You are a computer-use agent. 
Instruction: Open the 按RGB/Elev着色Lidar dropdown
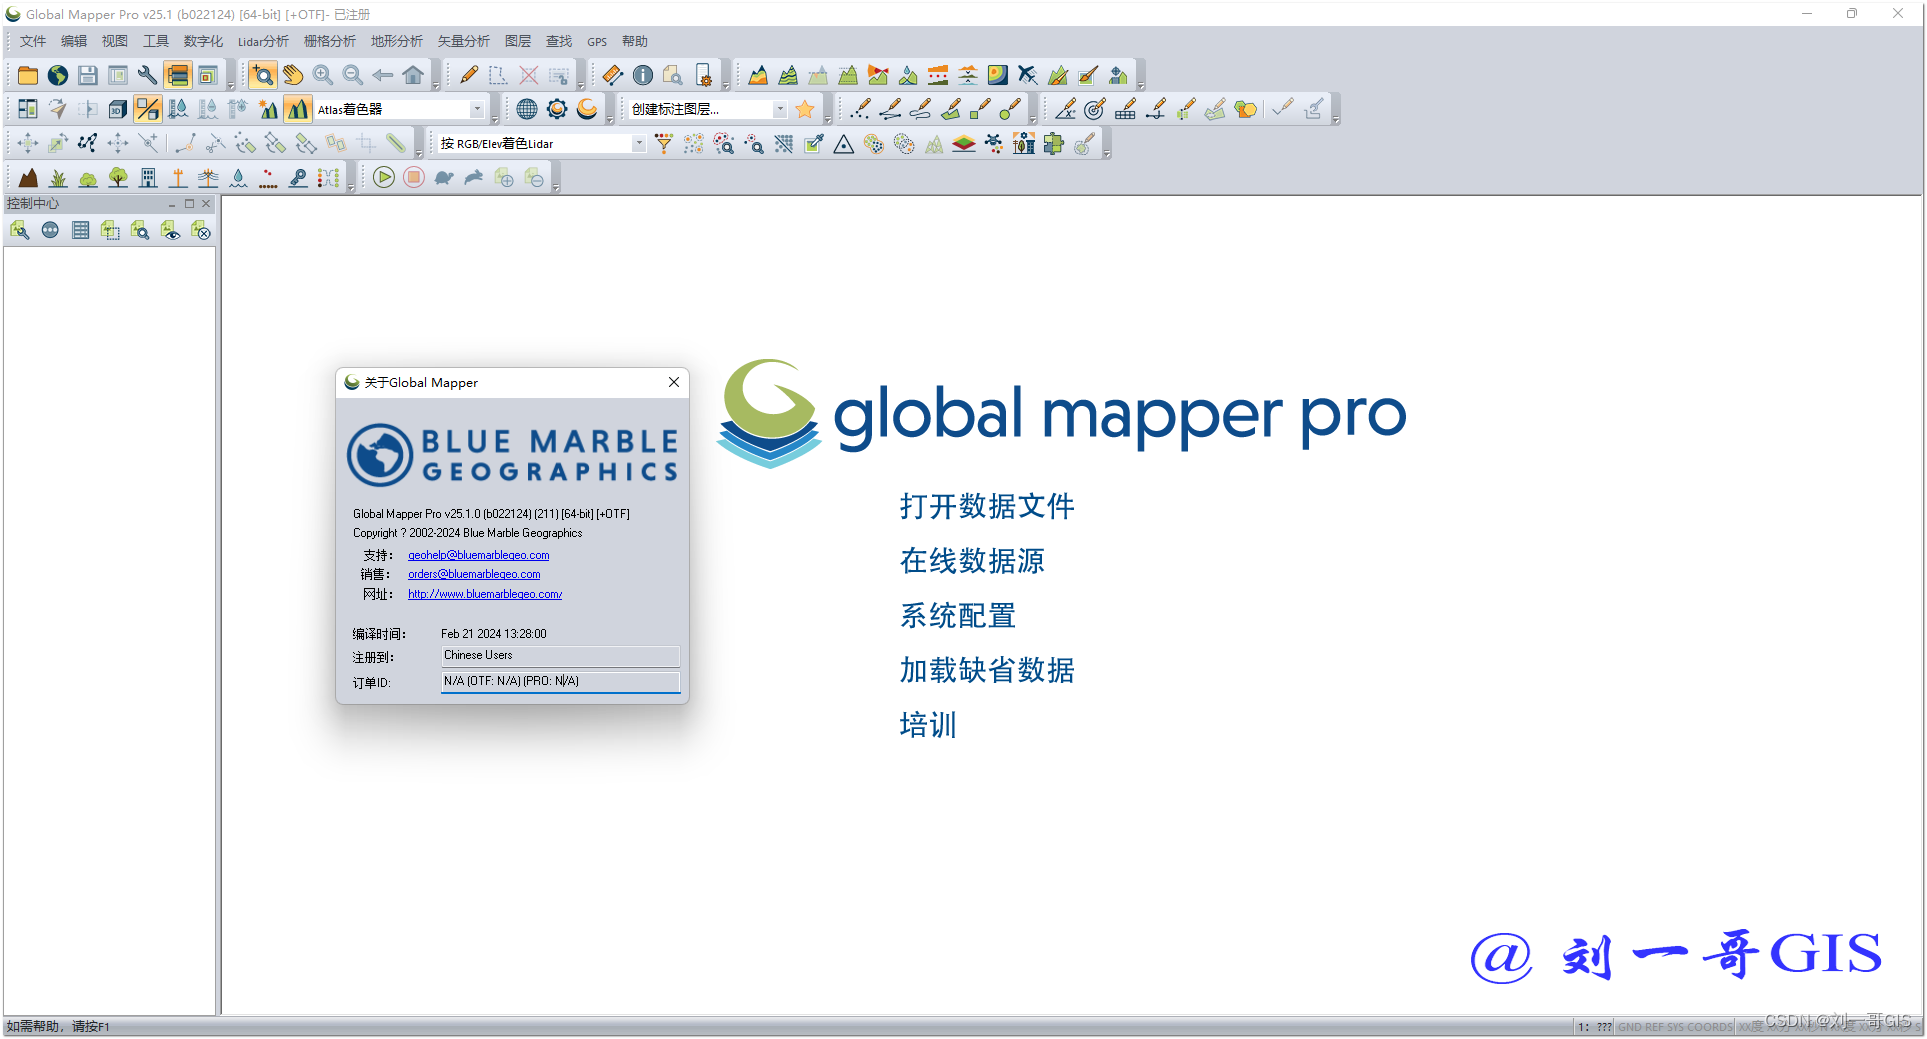638,143
